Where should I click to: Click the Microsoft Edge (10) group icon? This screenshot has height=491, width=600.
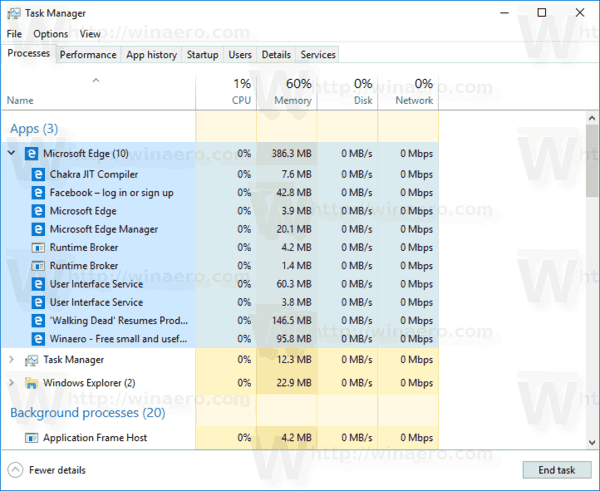click(x=31, y=153)
